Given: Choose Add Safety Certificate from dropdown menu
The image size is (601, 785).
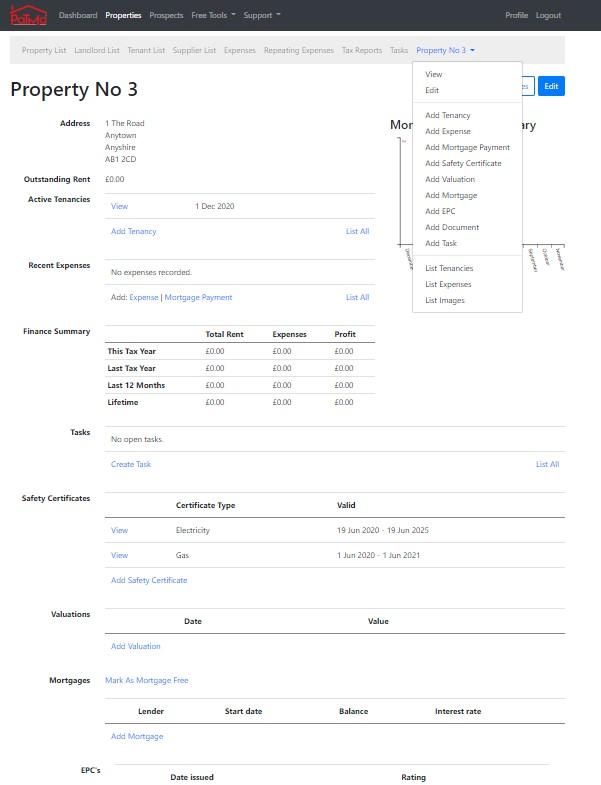Looking at the screenshot, I should [463, 163].
